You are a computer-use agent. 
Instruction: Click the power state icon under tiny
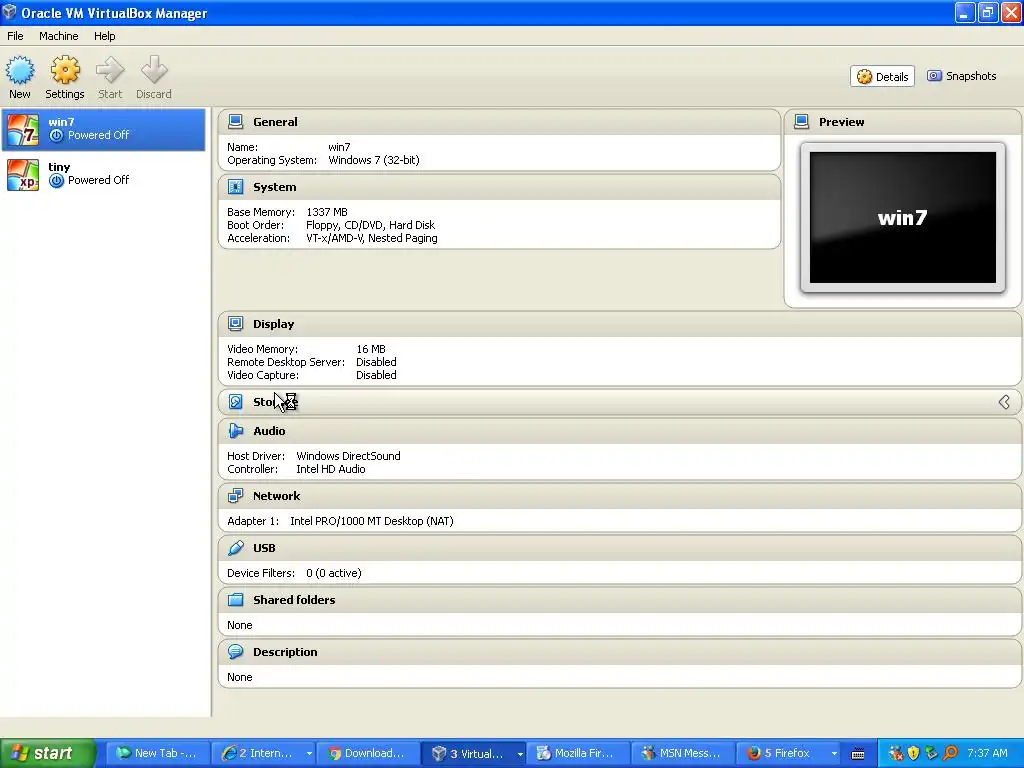click(x=56, y=181)
